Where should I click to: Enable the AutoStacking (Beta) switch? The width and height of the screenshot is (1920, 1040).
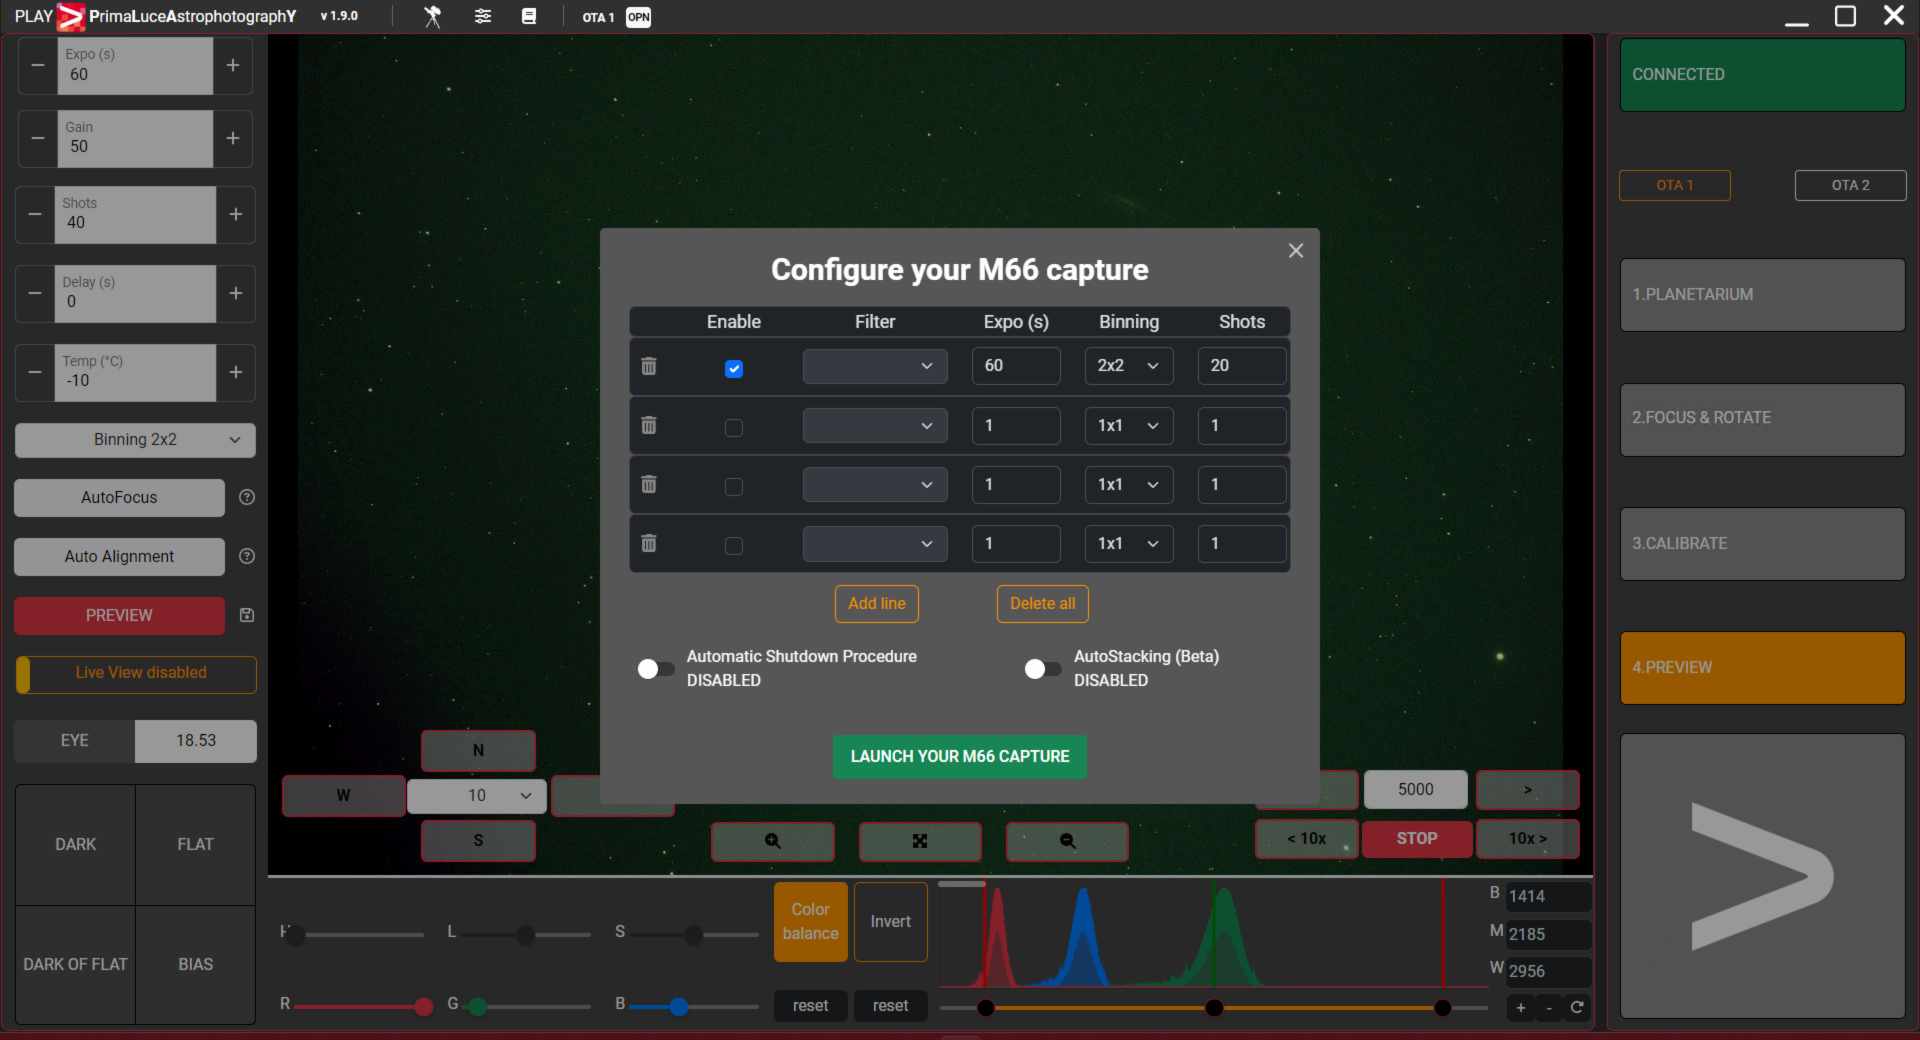1042,668
